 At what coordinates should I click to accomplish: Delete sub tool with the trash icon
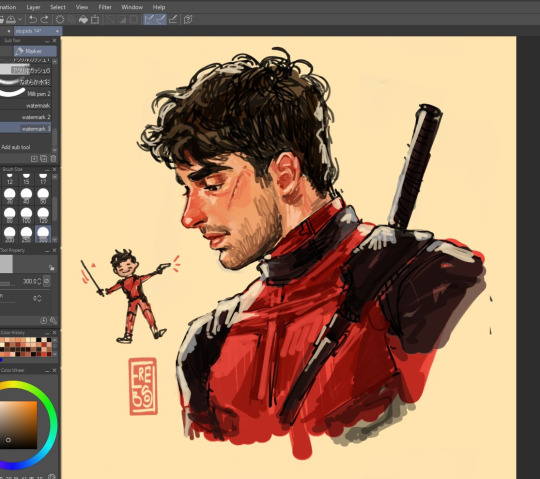tap(53, 159)
